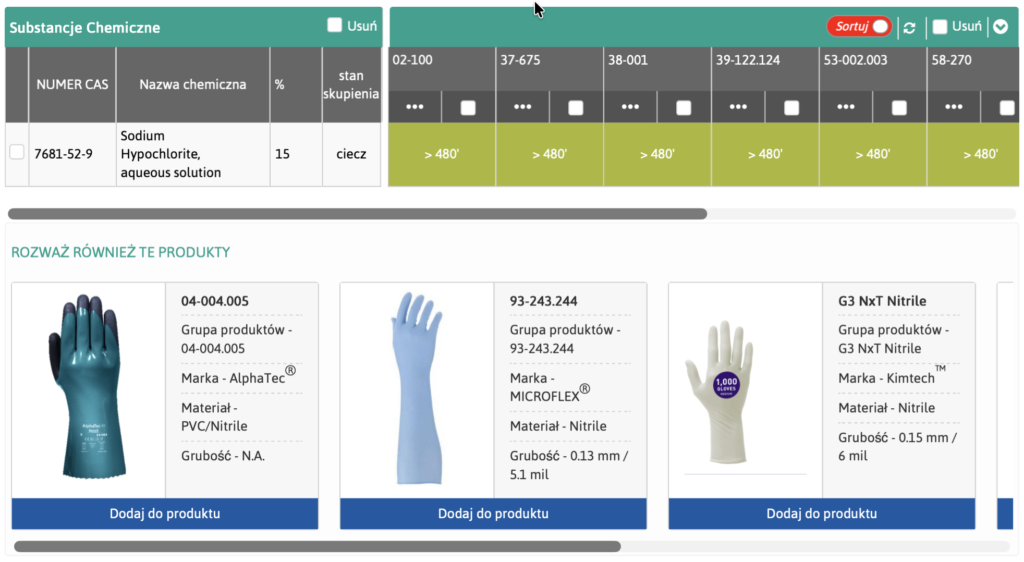Click the NUMER CAS column header
The height and width of the screenshot is (562, 1024).
click(71, 85)
